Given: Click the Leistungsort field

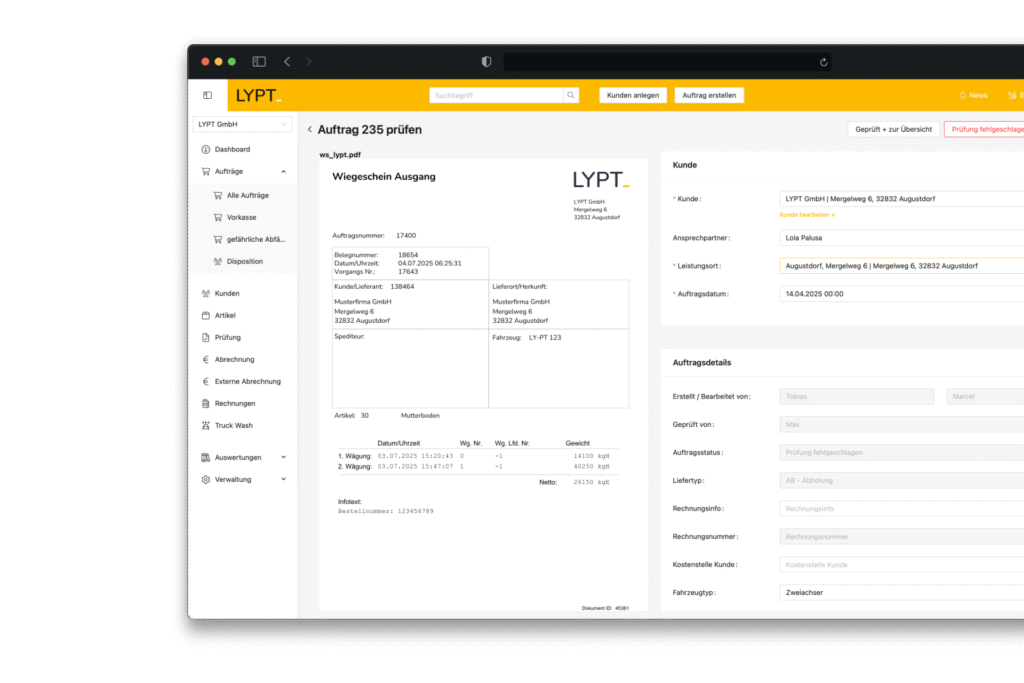Looking at the screenshot, I should point(902,266).
